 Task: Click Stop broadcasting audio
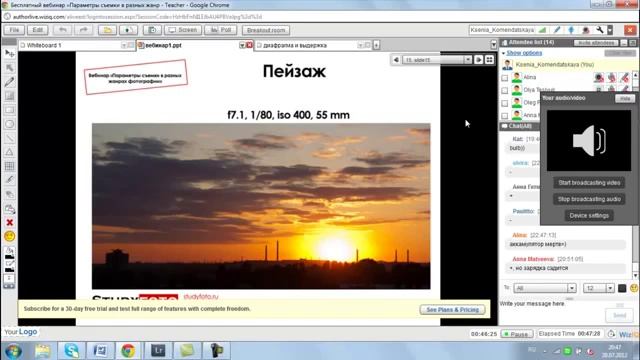point(589,199)
